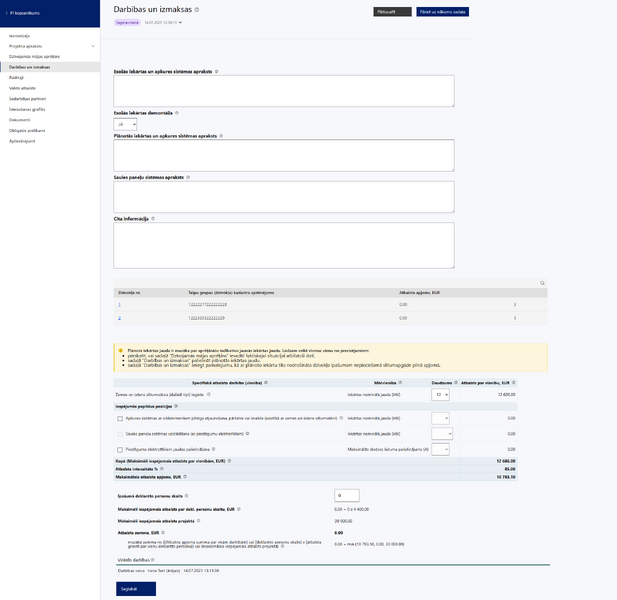Tick the Apkures sistēmas ar sildelementiem checkbox
The image size is (617, 600).
(x=120, y=419)
